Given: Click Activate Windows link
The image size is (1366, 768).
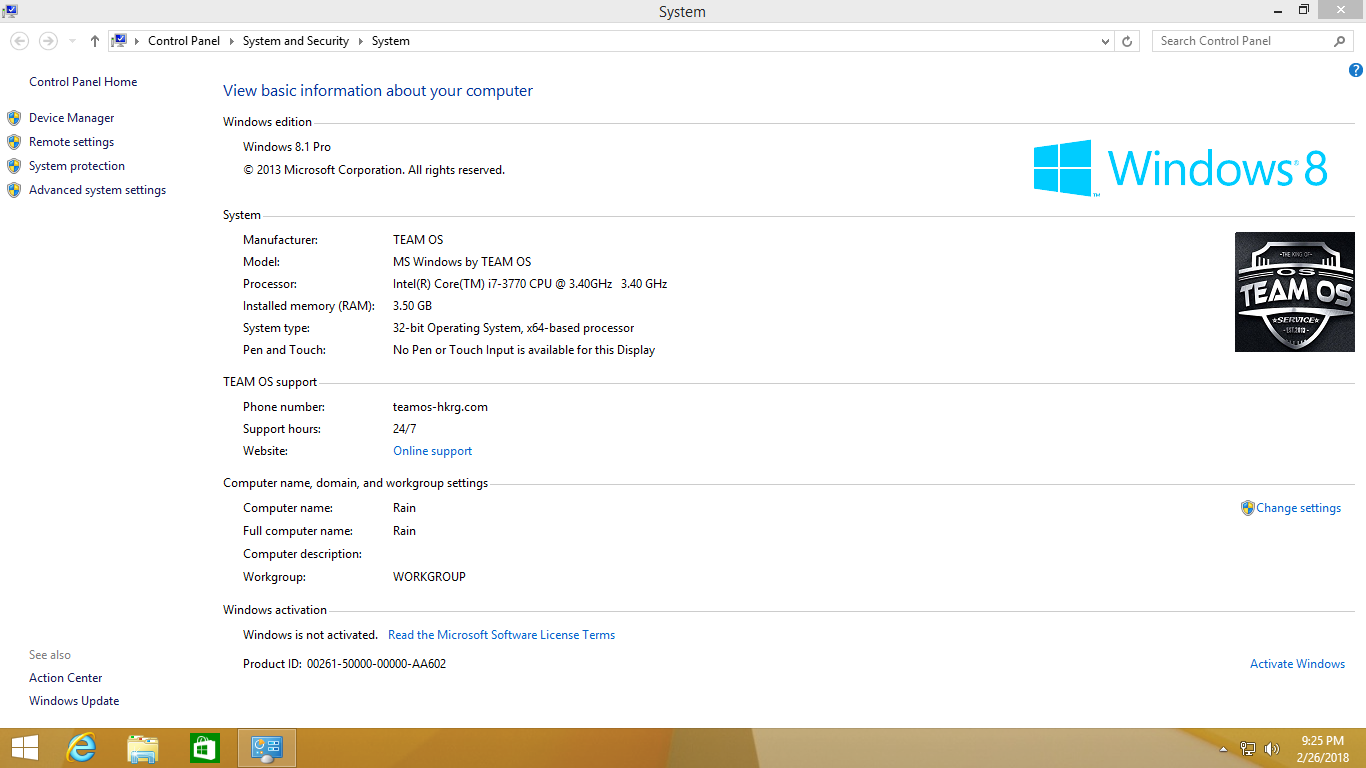Looking at the screenshot, I should (x=1298, y=664).
